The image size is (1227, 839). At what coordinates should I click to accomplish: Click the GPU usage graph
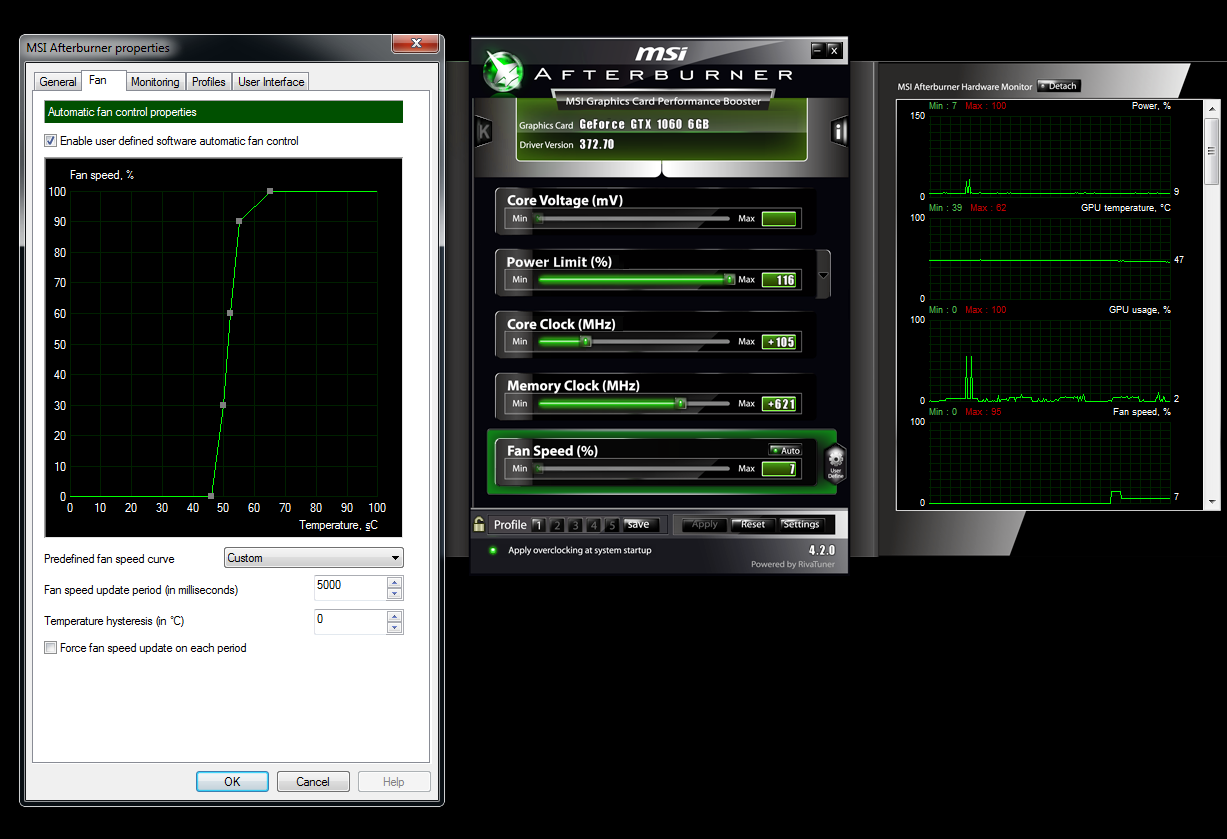[x=1049, y=360]
